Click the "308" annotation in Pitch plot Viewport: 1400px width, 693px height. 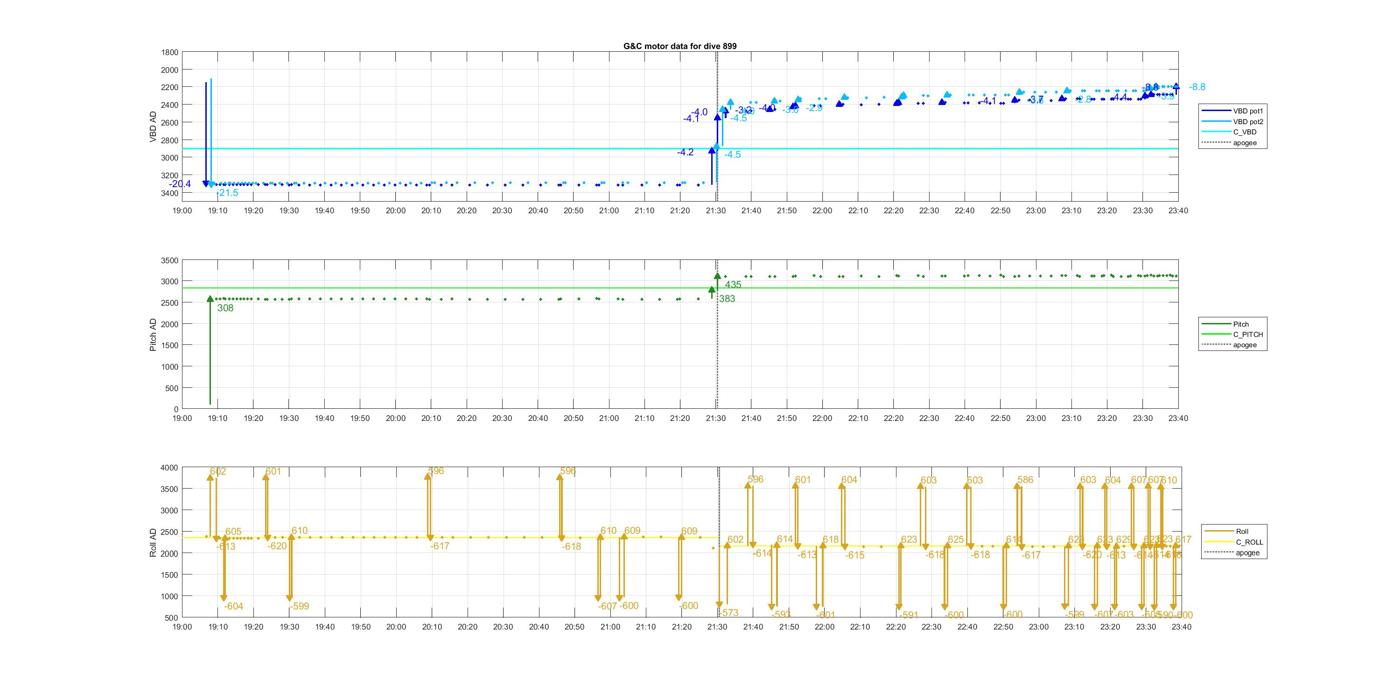tap(225, 308)
